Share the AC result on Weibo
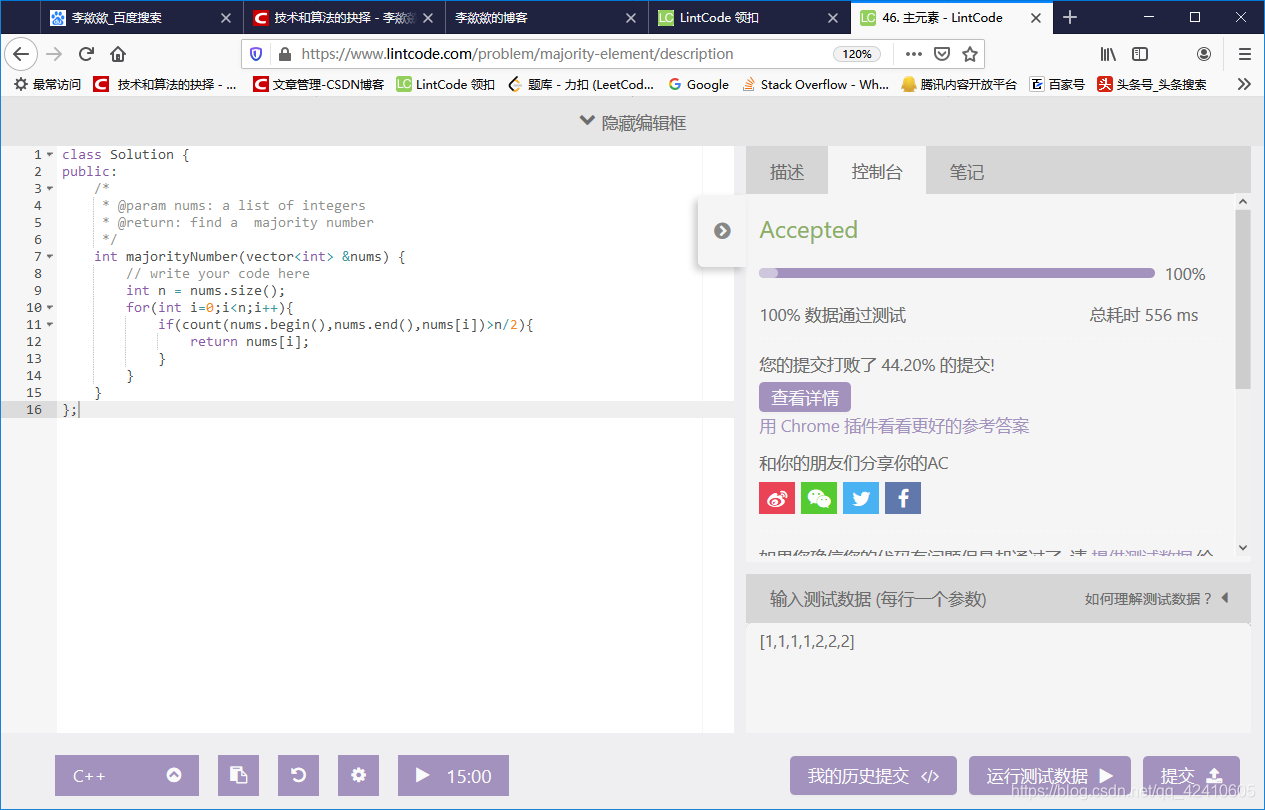This screenshot has width=1265, height=810. pos(777,497)
